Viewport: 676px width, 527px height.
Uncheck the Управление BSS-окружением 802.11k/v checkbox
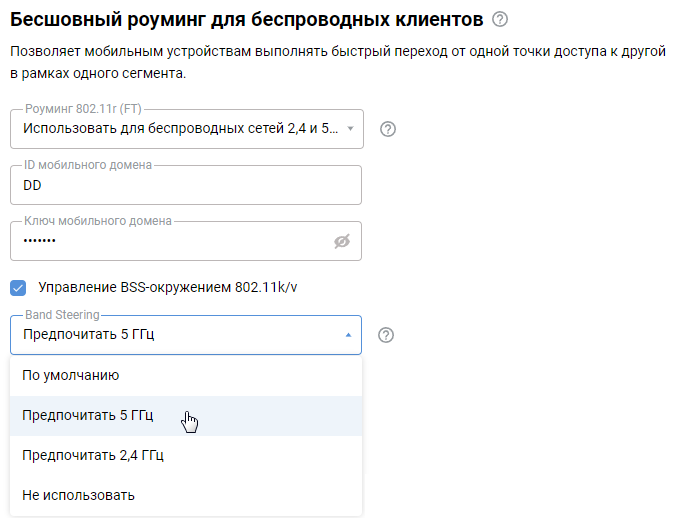(x=19, y=287)
